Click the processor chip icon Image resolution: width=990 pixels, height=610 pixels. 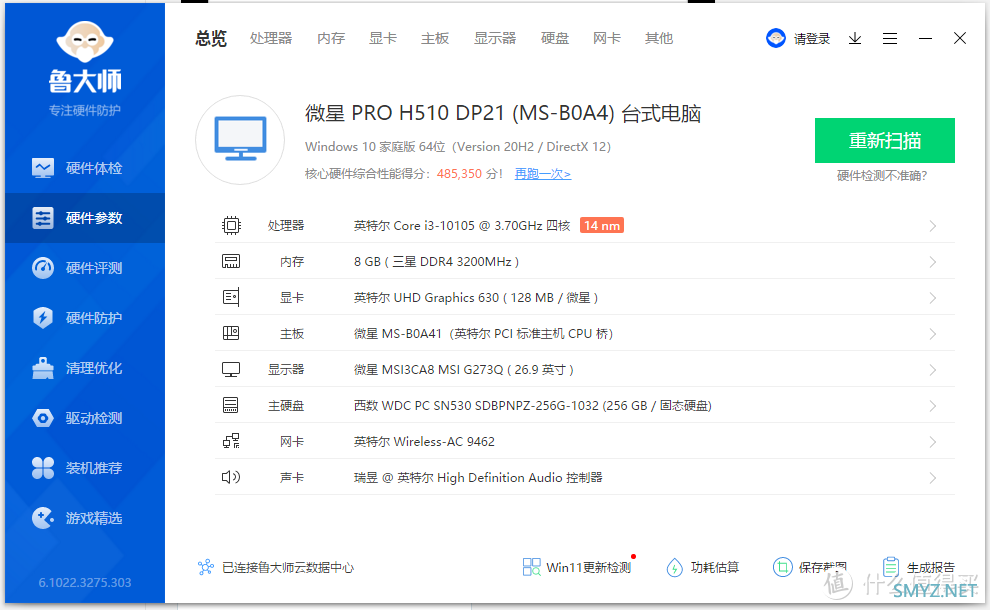[x=231, y=225]
